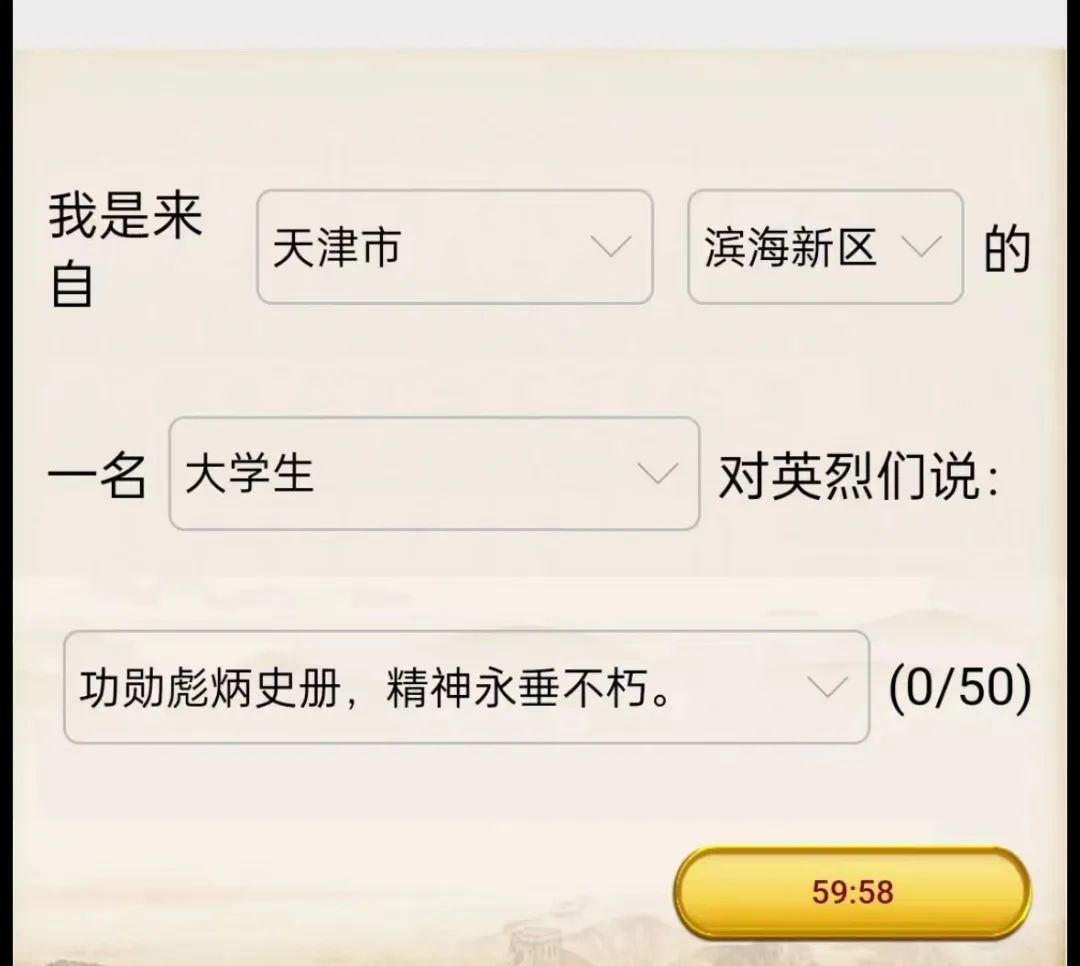Click the 大学生 text in identity box
Screen dimensions: 1080x966
(x=249, y=473)
